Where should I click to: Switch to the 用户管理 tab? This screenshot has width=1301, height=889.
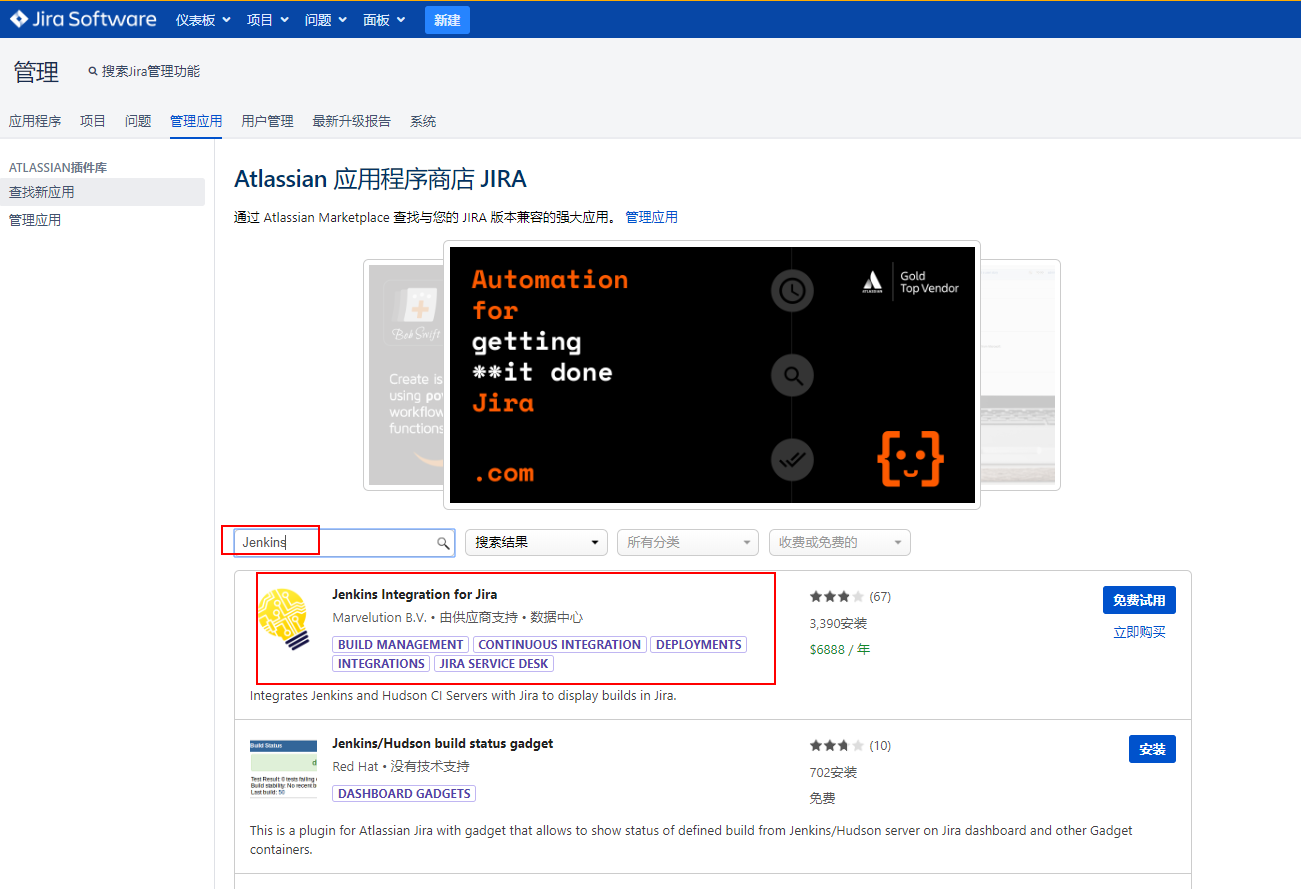pyautogui.click(x=267, y=121)
